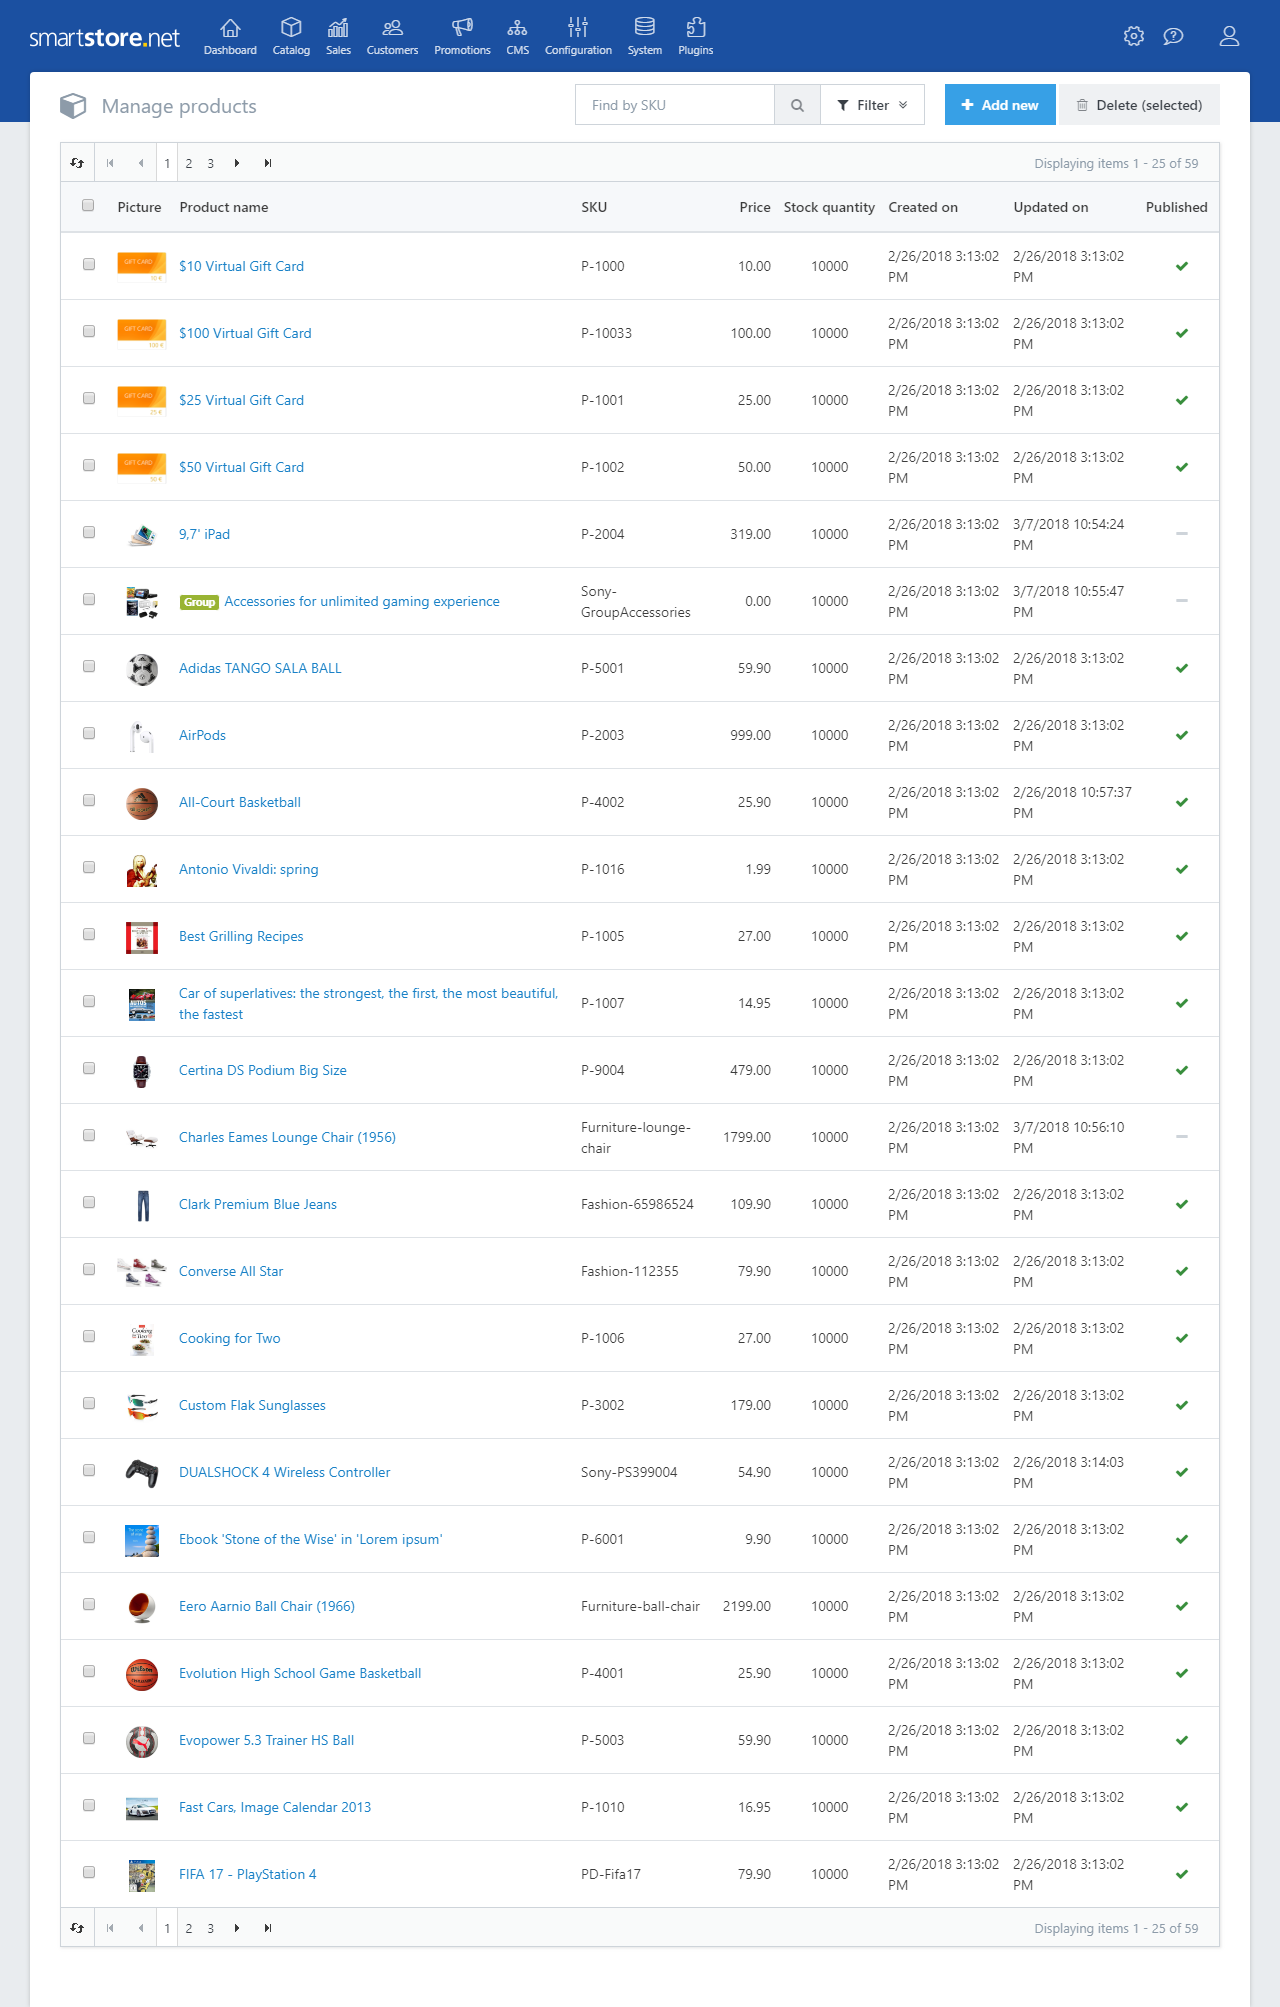Click price cell 2199.00
This screenshot has width=1280, height=2007.
point(747,1606)
